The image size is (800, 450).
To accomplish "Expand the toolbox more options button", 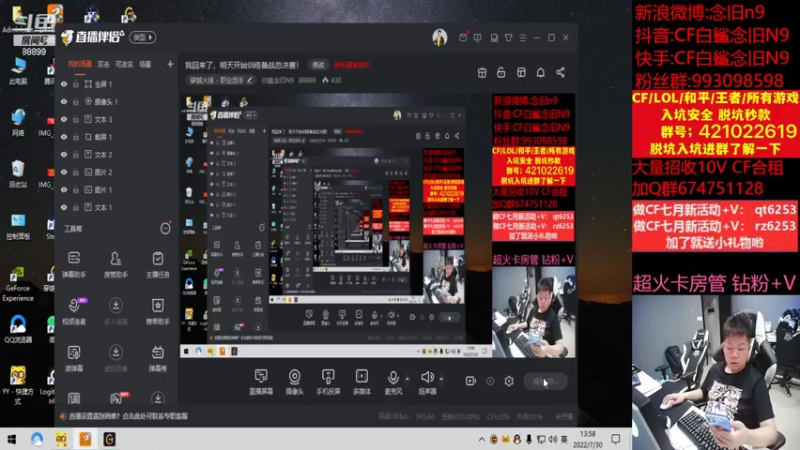I will pos(165,229).
